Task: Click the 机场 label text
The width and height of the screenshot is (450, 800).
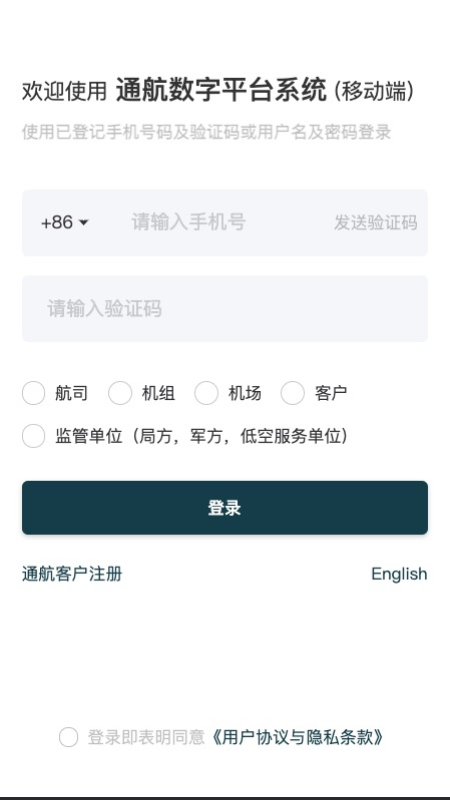Action: pos(244,393)
